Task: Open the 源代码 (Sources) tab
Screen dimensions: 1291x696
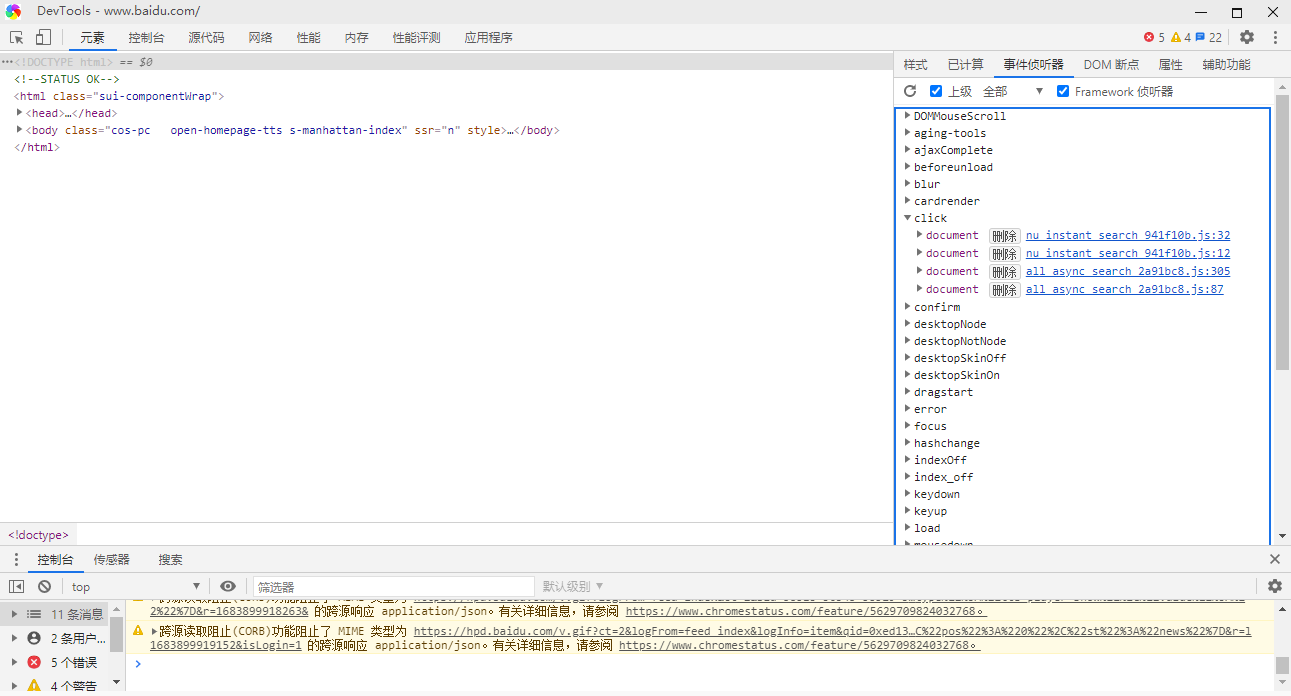Action: tap(206, 37)
